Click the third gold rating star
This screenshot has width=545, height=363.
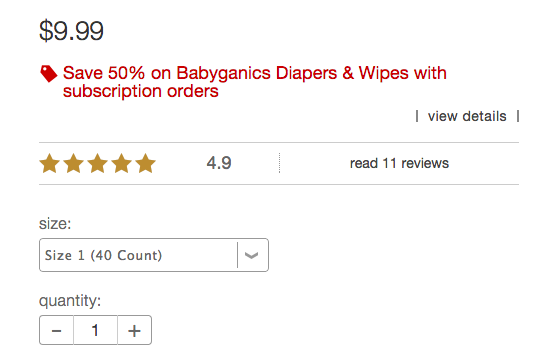(x=98, y=163)
